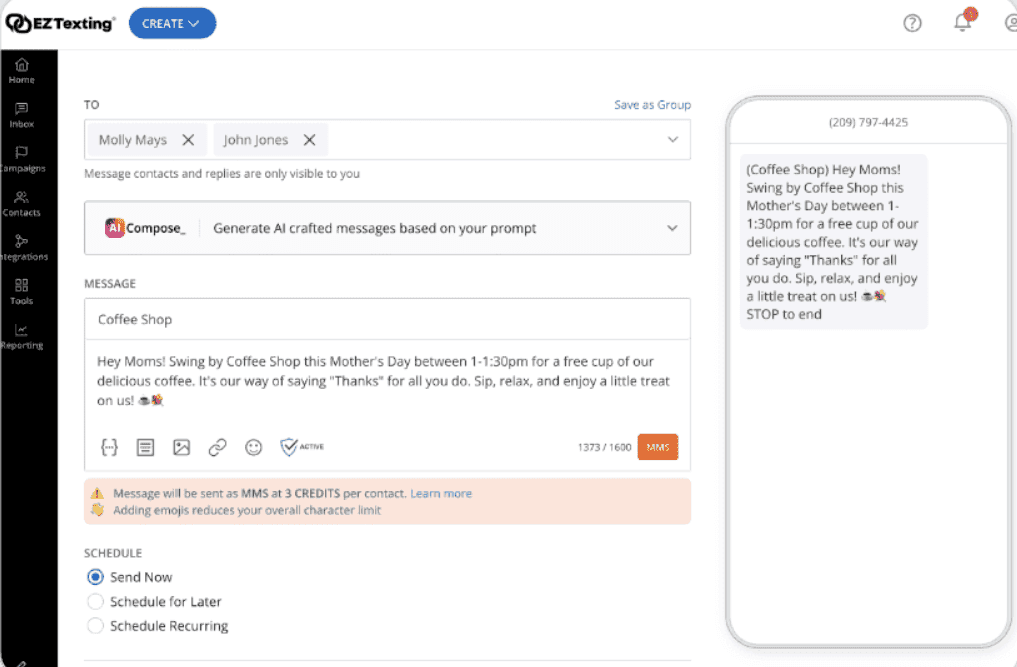Open the message templates icon
This screenshot has height=667, width=1017.
click(145, 447)
